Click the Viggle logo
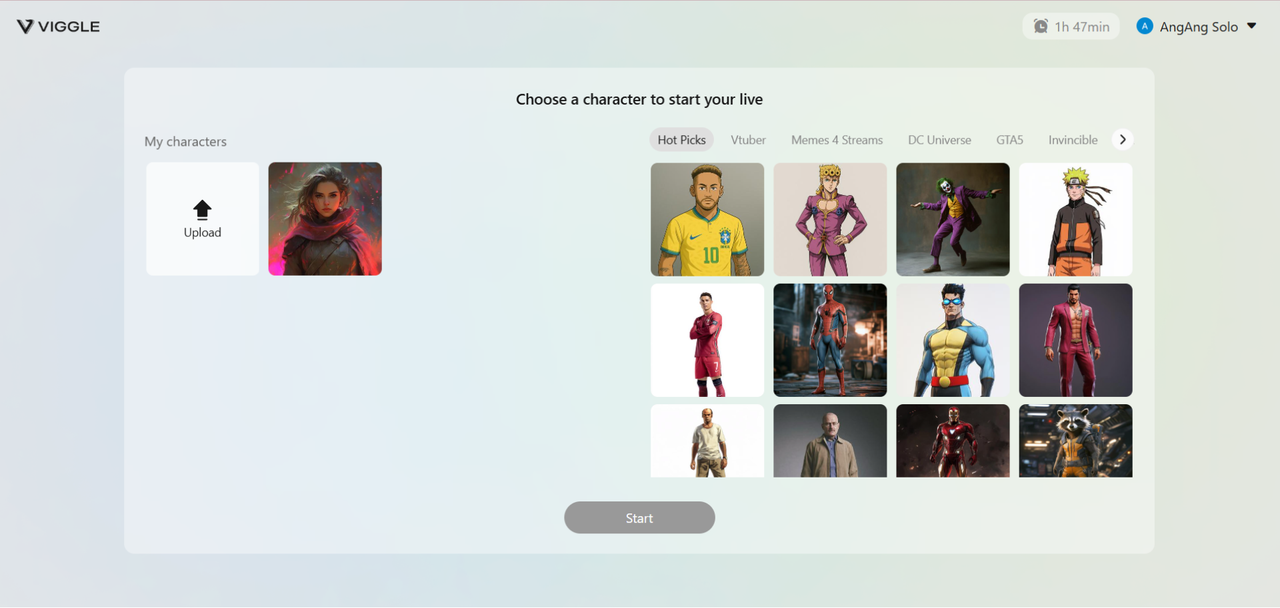 tap(58, 27)
